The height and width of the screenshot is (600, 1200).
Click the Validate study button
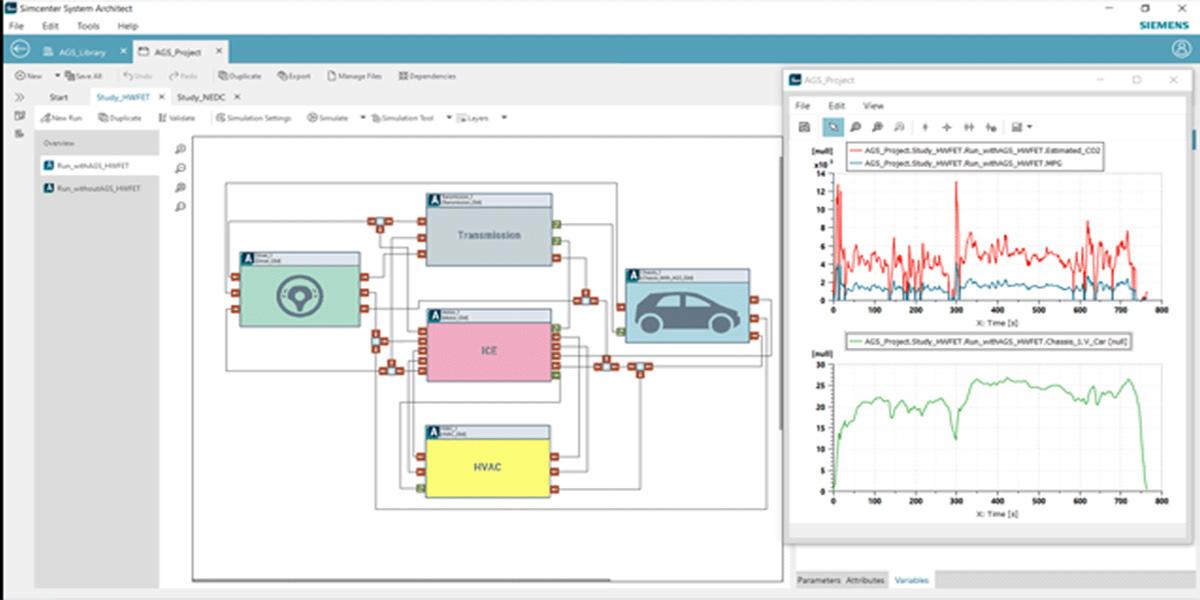177,118
